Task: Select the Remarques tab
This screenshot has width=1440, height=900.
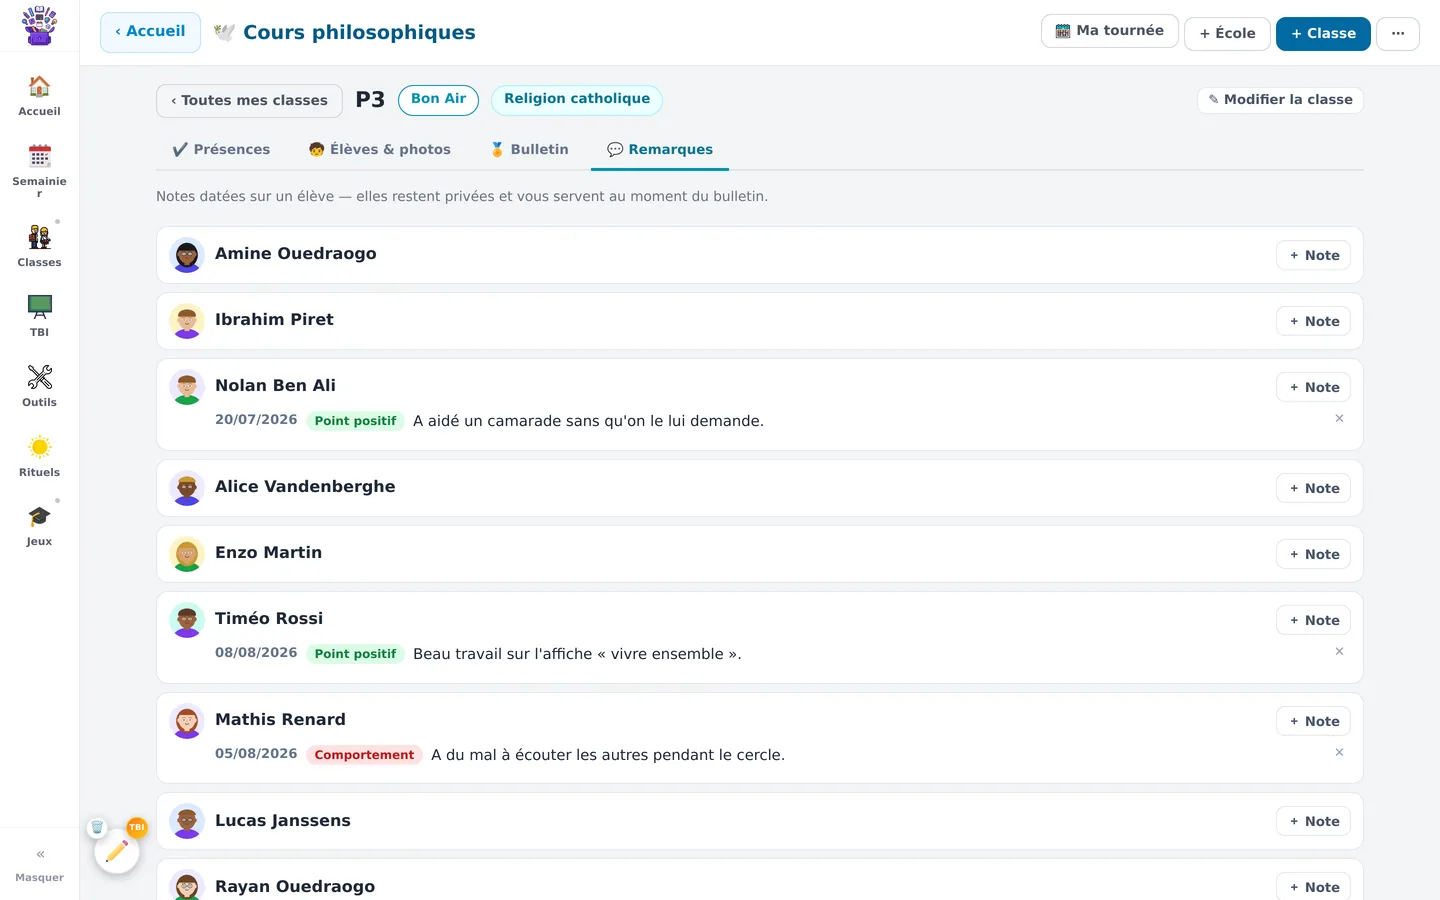Action: 660,149
